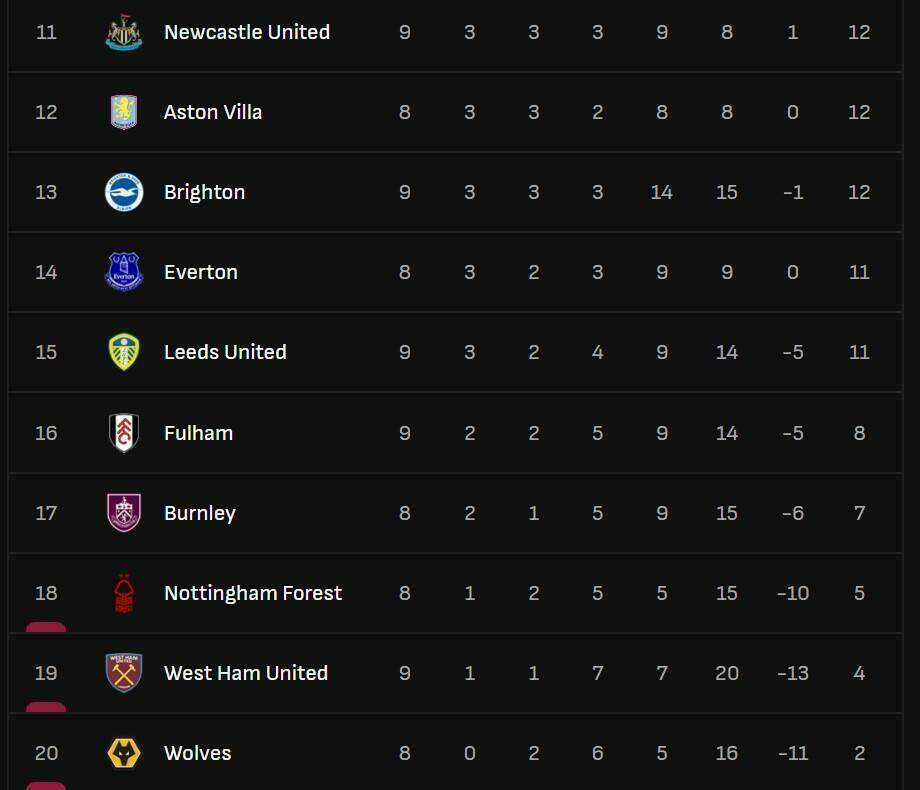The height and width of the screenshot is (790, 920).
Task: Click the Nottingham Forest tree logo
Action: pyautogui.click(x=124, y=593)
